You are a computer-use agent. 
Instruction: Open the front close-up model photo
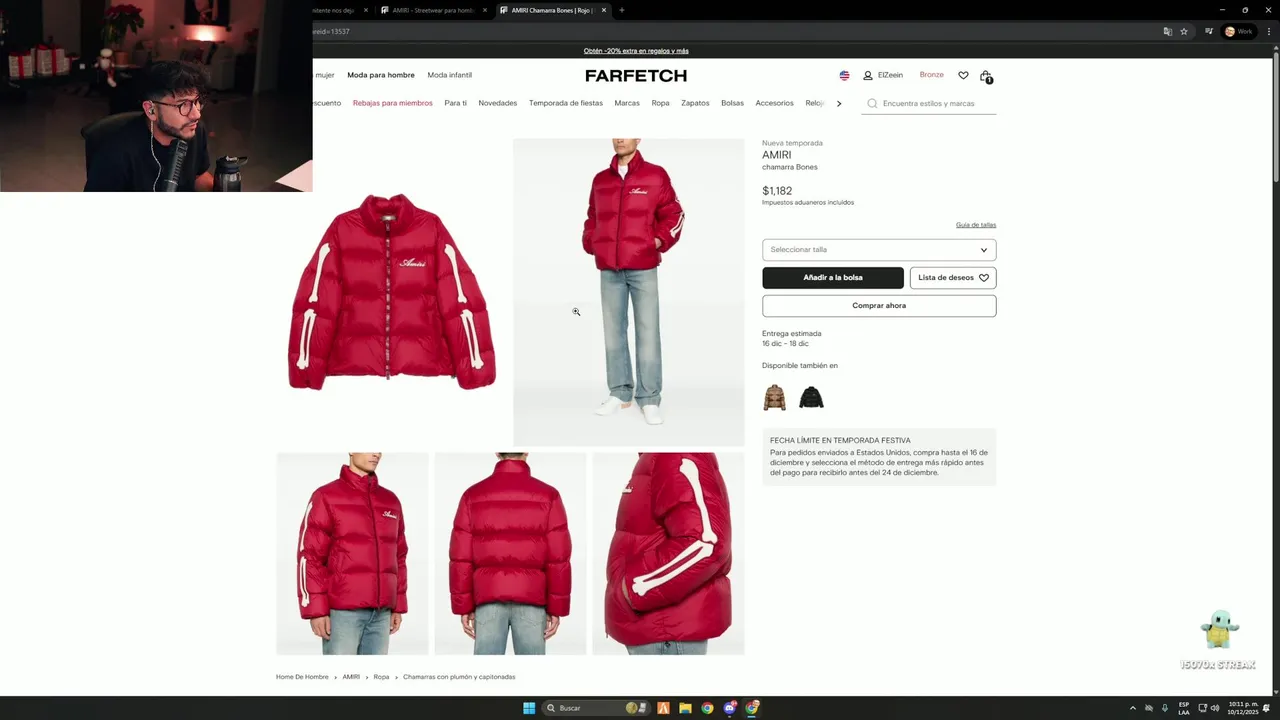coord(352,553)
